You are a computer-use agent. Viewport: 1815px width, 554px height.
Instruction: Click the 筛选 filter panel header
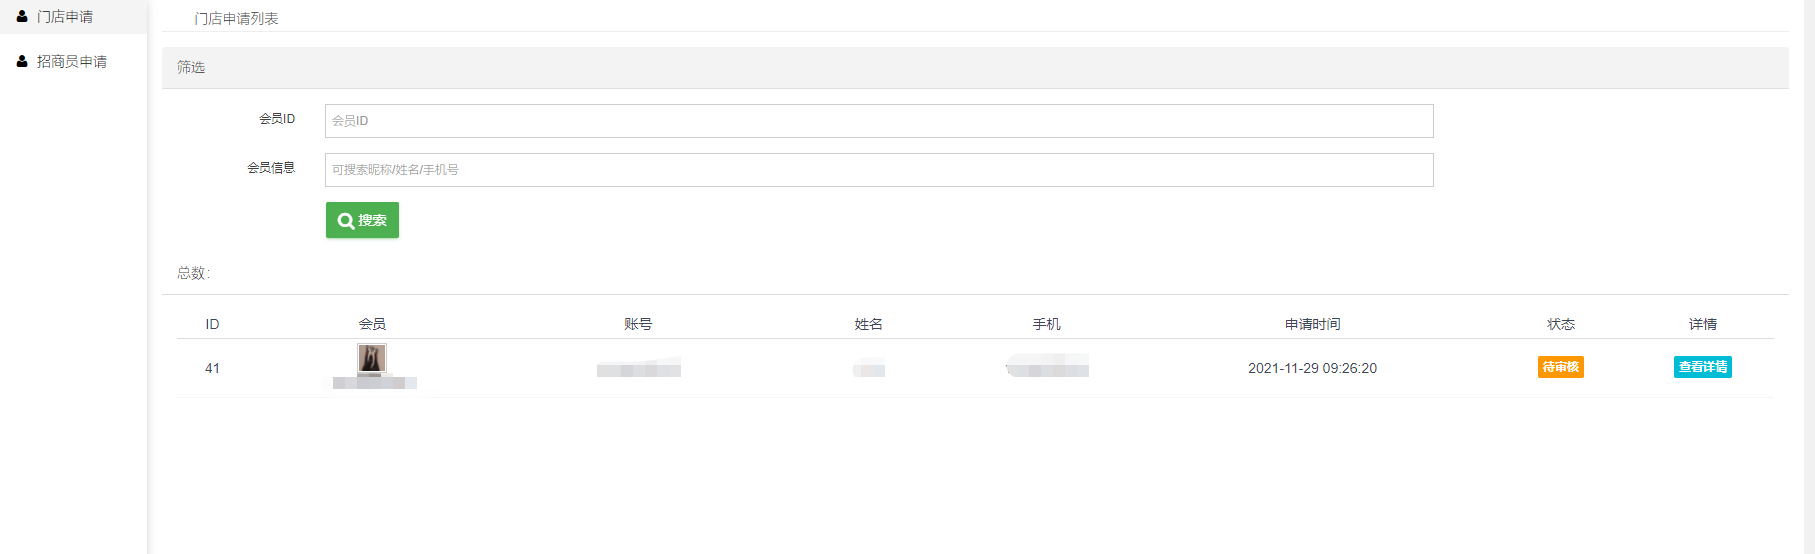pyautogui.click(x=975, y=67)
